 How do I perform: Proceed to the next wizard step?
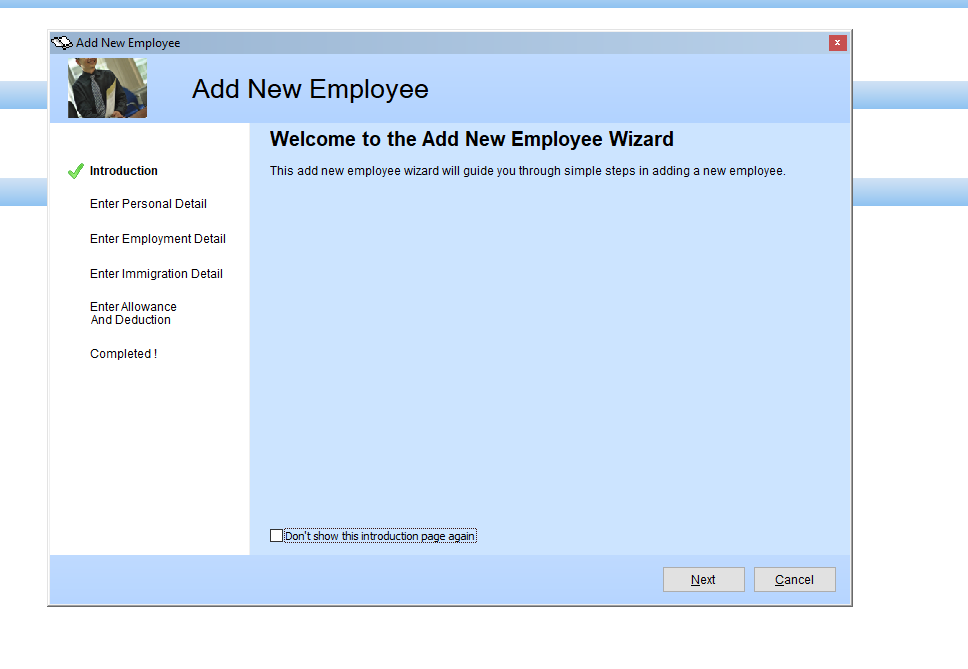[x=703, y=579]
